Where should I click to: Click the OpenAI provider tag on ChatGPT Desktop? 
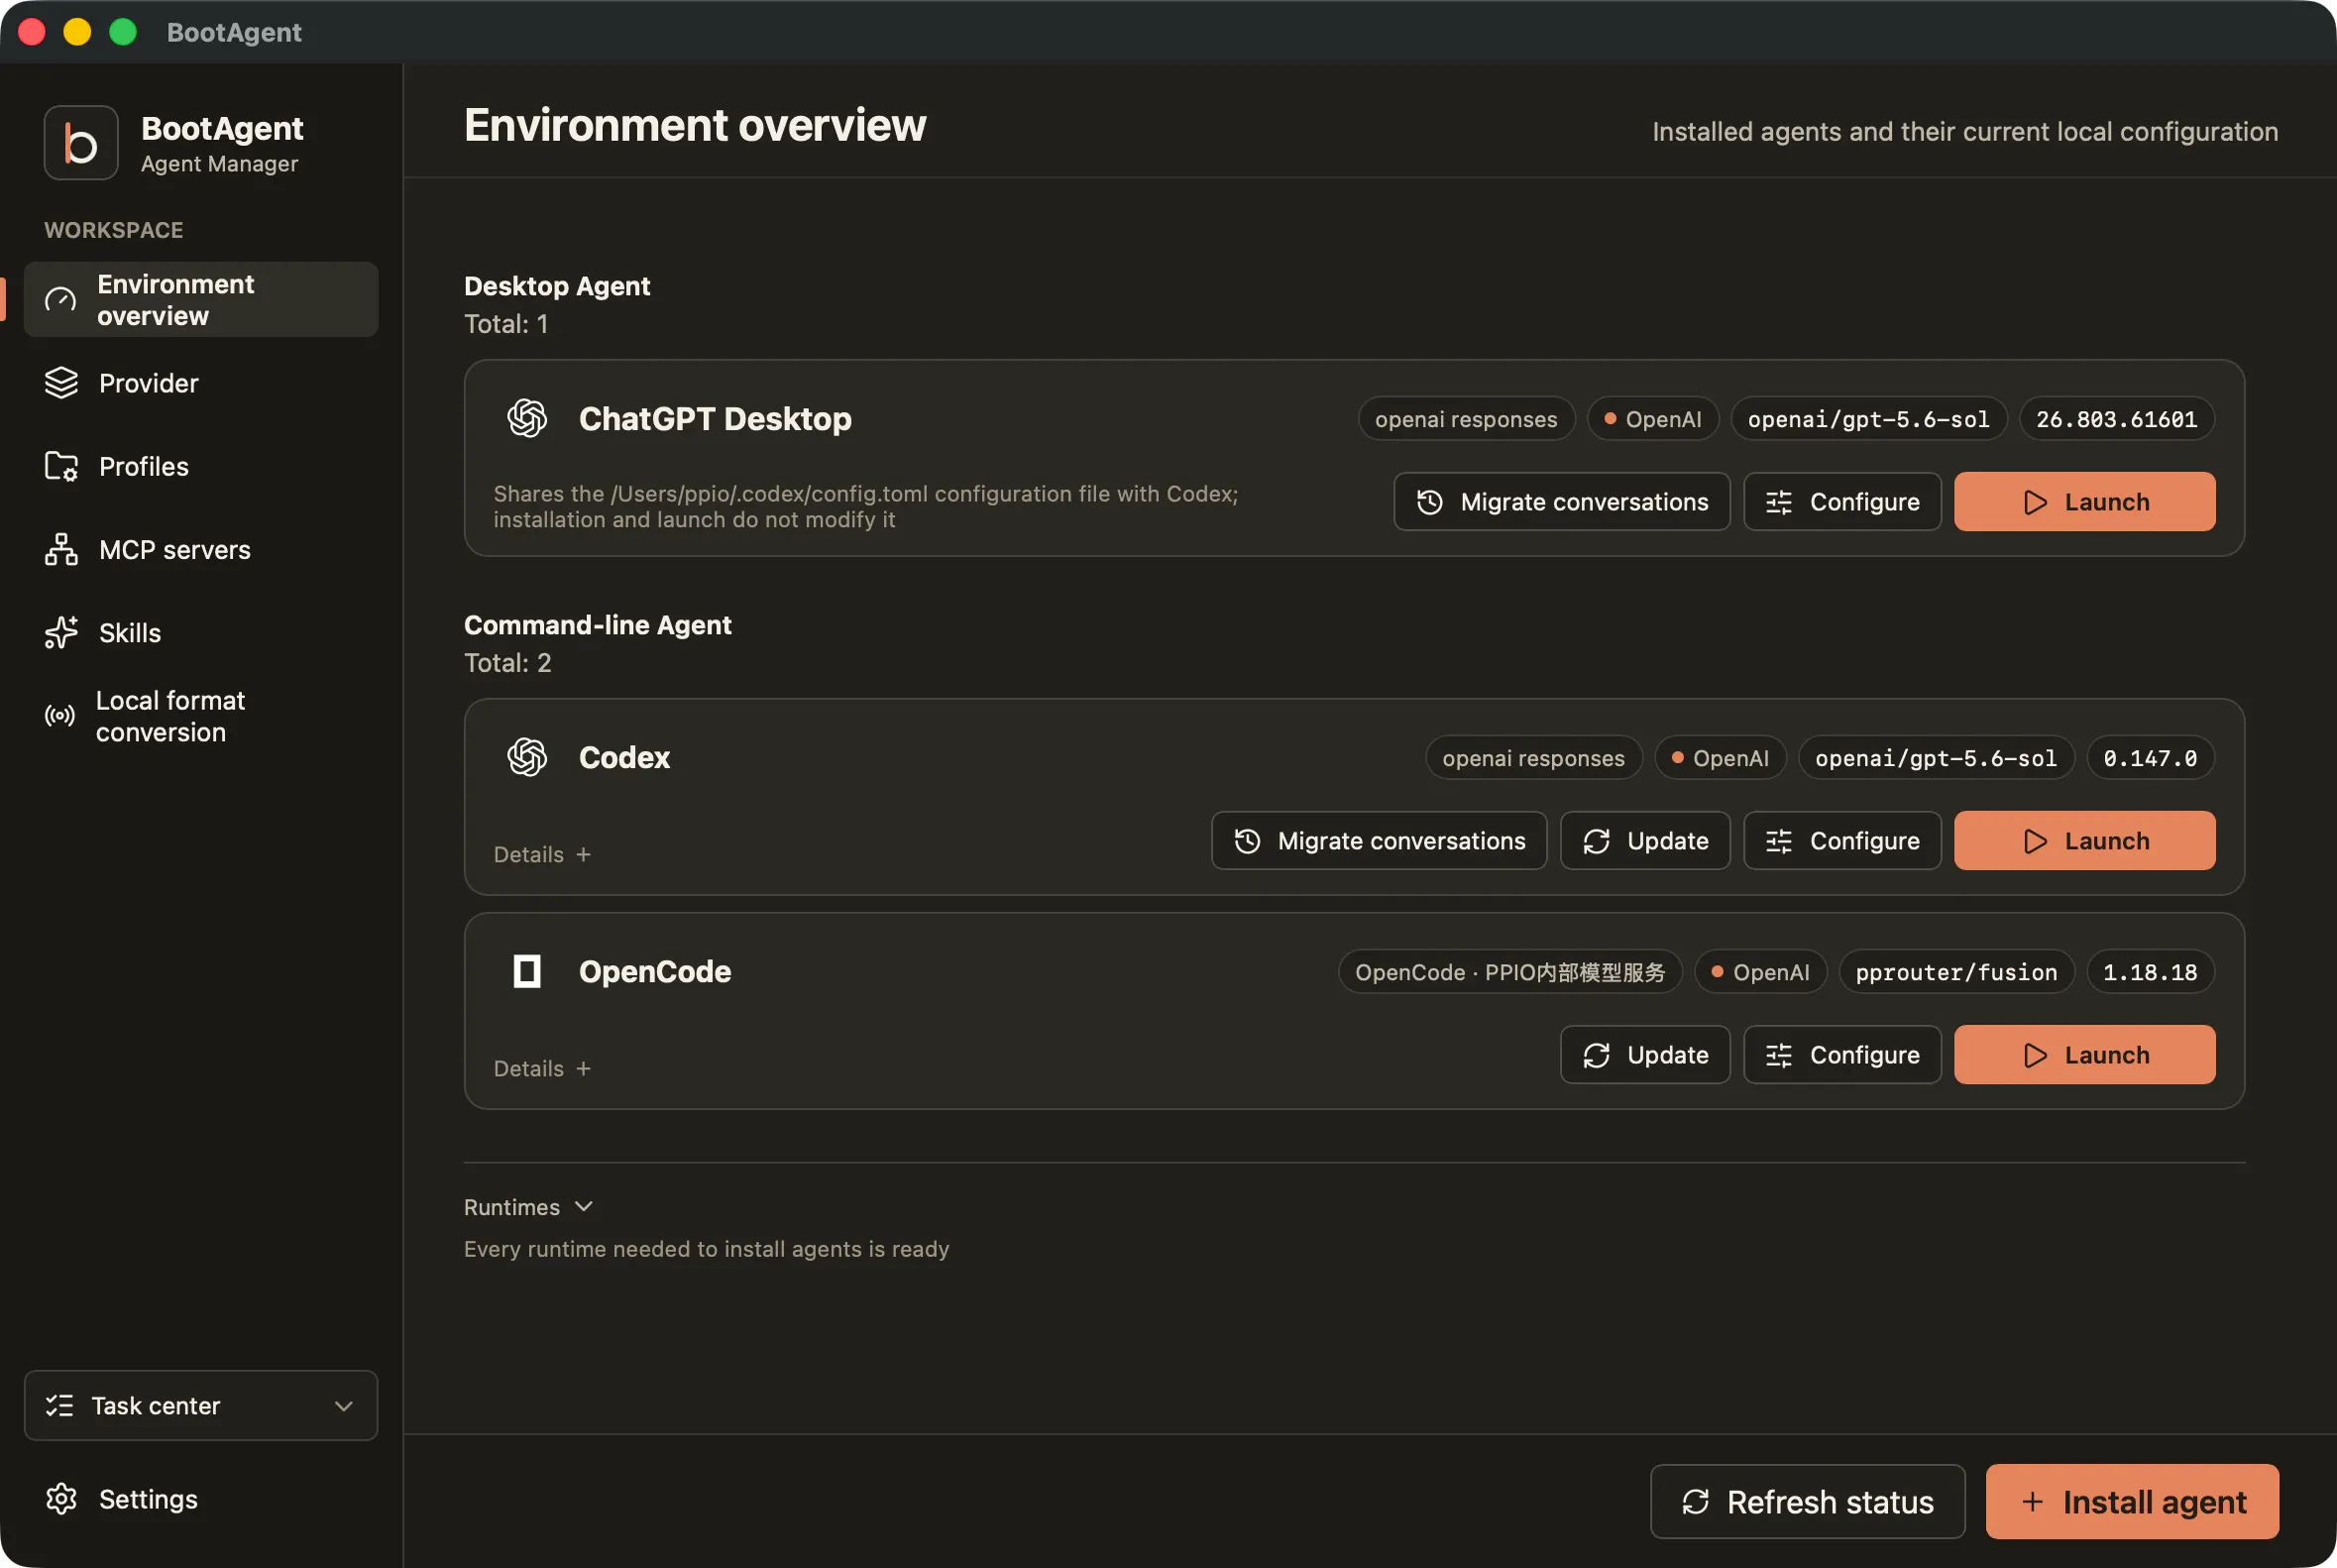[x=1653, y=419]
